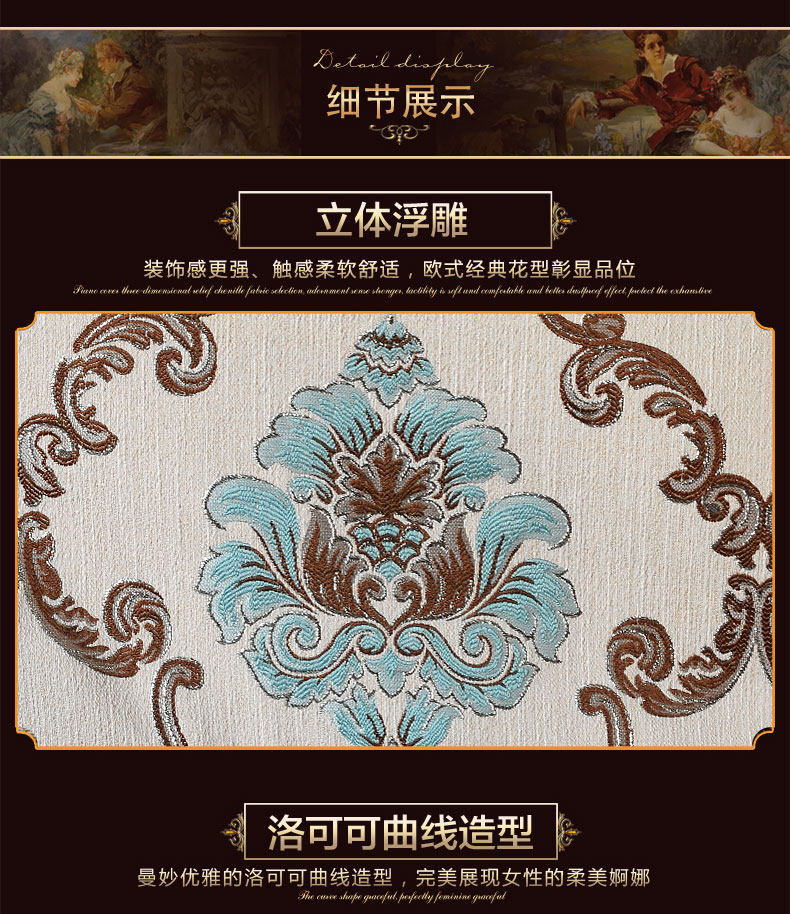Click the 细节展示 header title
The width and height of the screenshot is (790, 914).
(401, 102)
